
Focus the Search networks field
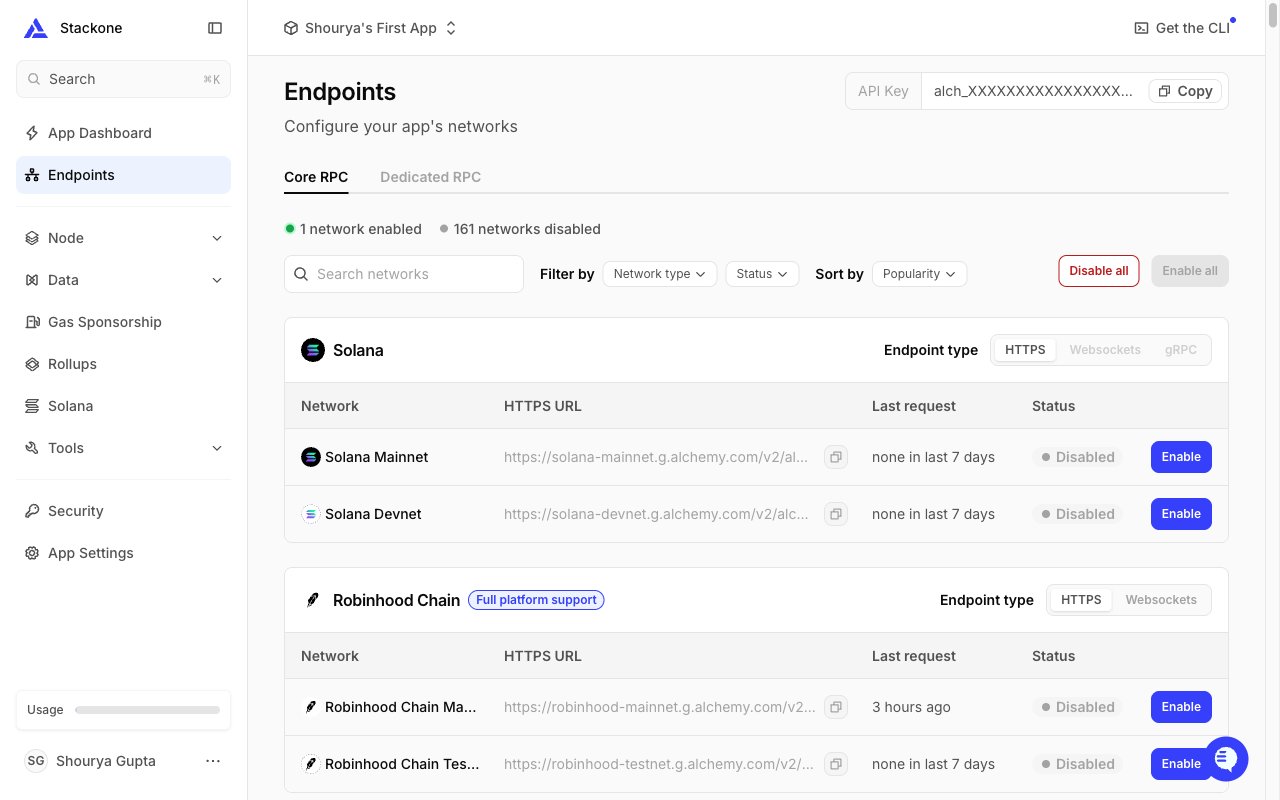pyautogui.click(x=404, y=274)
